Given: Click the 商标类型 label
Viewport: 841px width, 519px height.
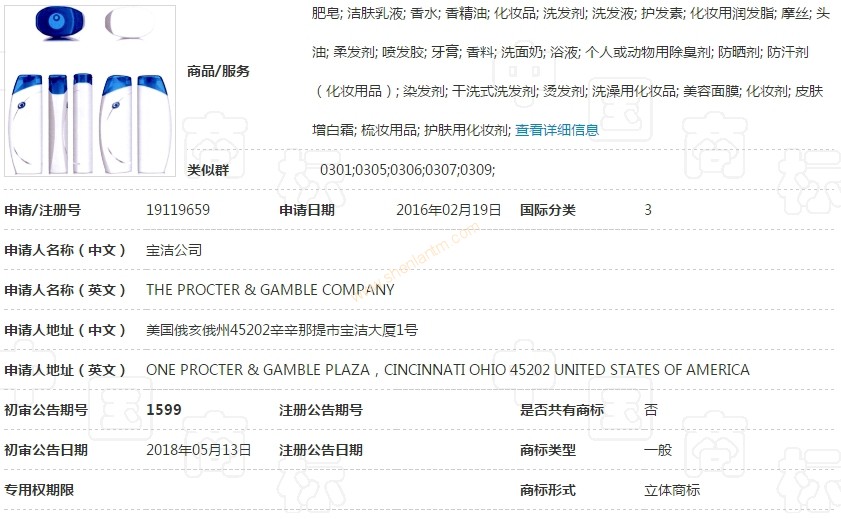Looking at the screenshot, I should 548,449.
